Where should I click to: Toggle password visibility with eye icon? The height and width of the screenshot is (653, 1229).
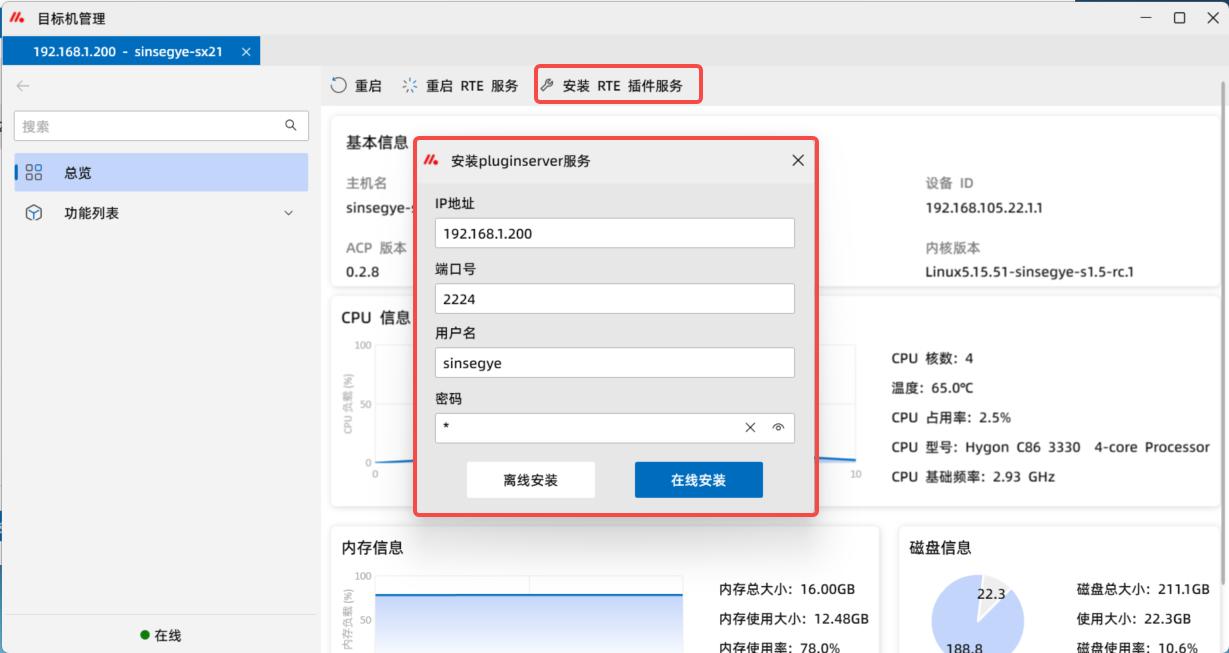tap(778, 428)
